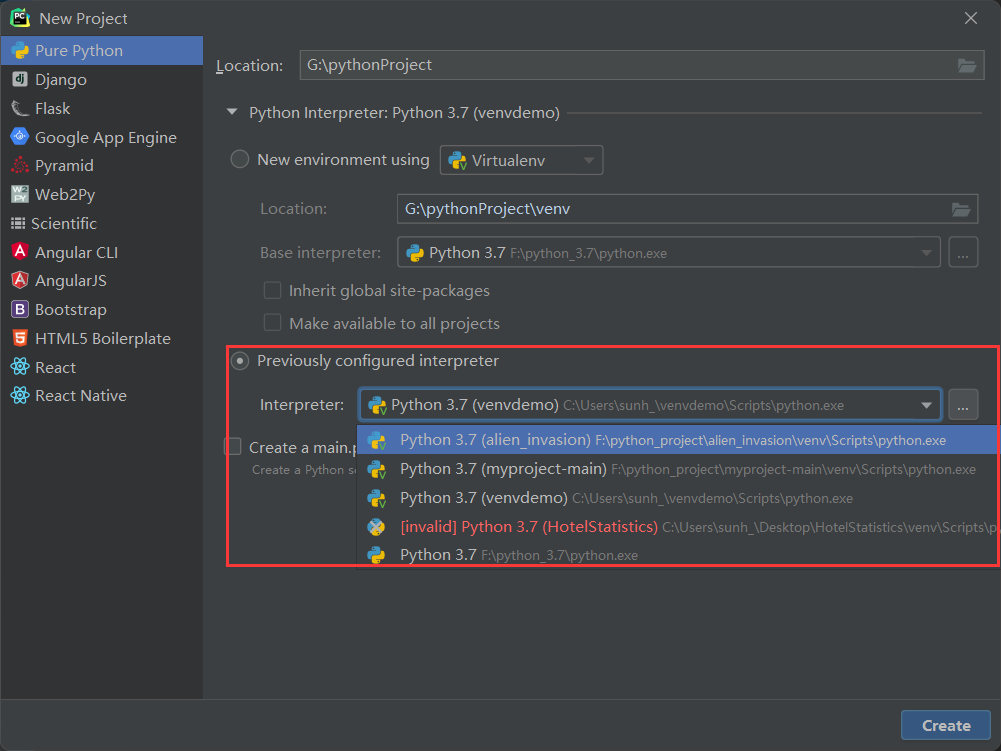This screenshot has height=751, width=1001.
Task: Select Previously configured interpreter radio button
Action: (x=239, y=361)
